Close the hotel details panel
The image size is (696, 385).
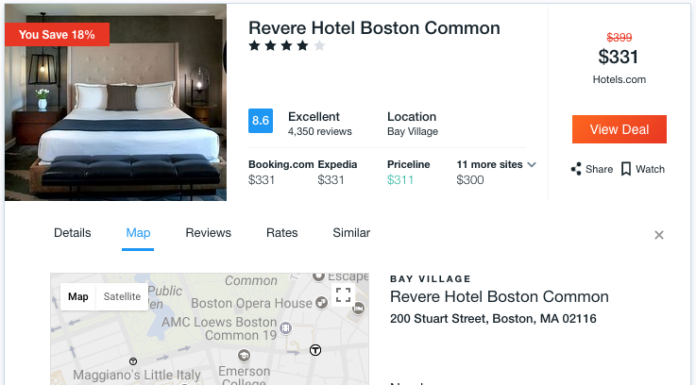click(659, 235)
